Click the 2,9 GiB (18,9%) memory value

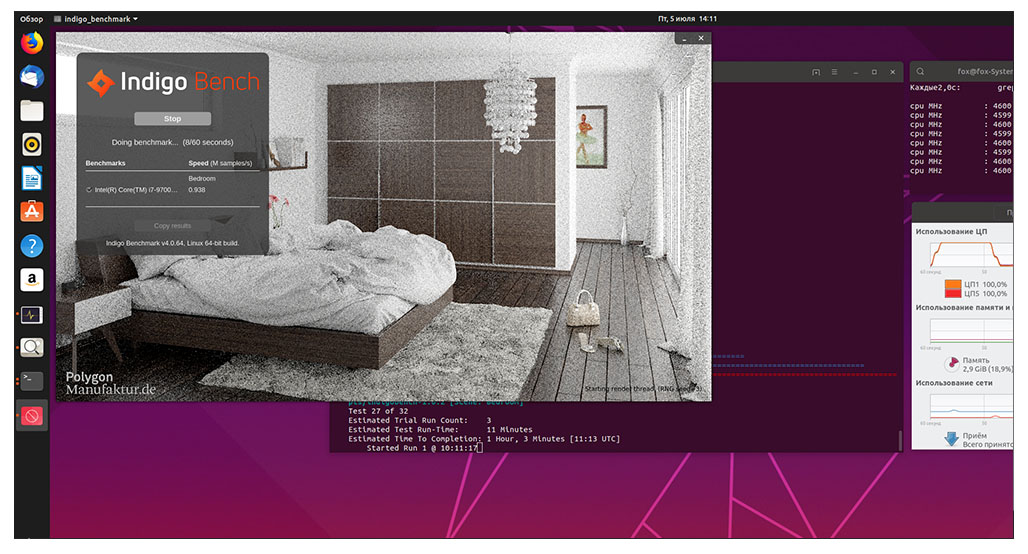987,369
